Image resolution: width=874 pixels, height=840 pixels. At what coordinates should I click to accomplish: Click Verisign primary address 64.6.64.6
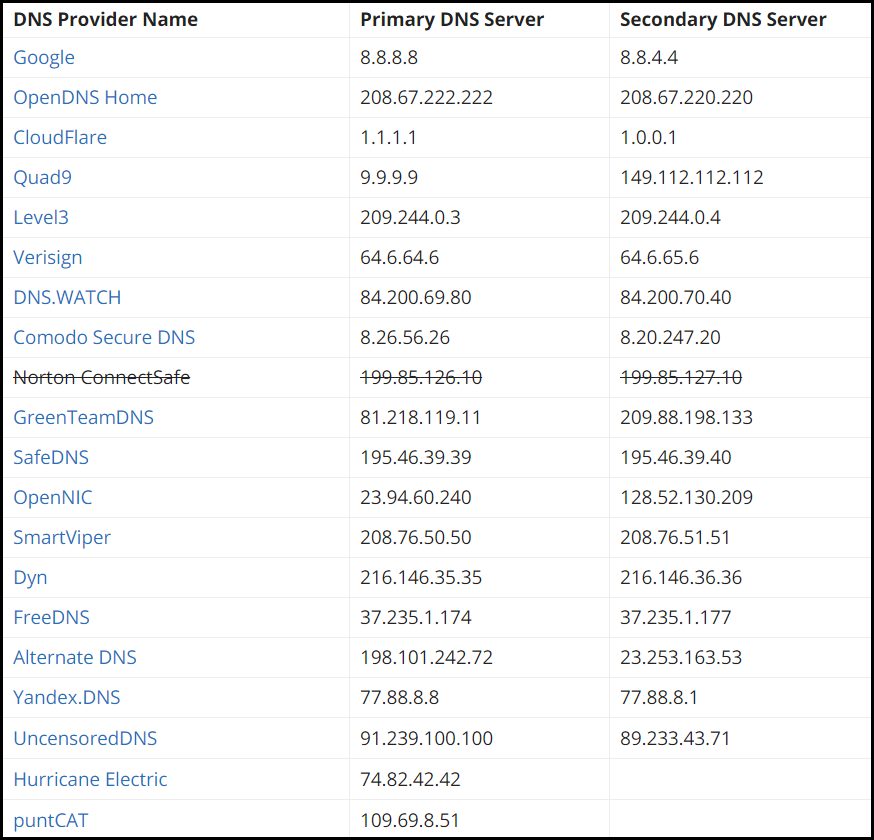tap(400, 258)
